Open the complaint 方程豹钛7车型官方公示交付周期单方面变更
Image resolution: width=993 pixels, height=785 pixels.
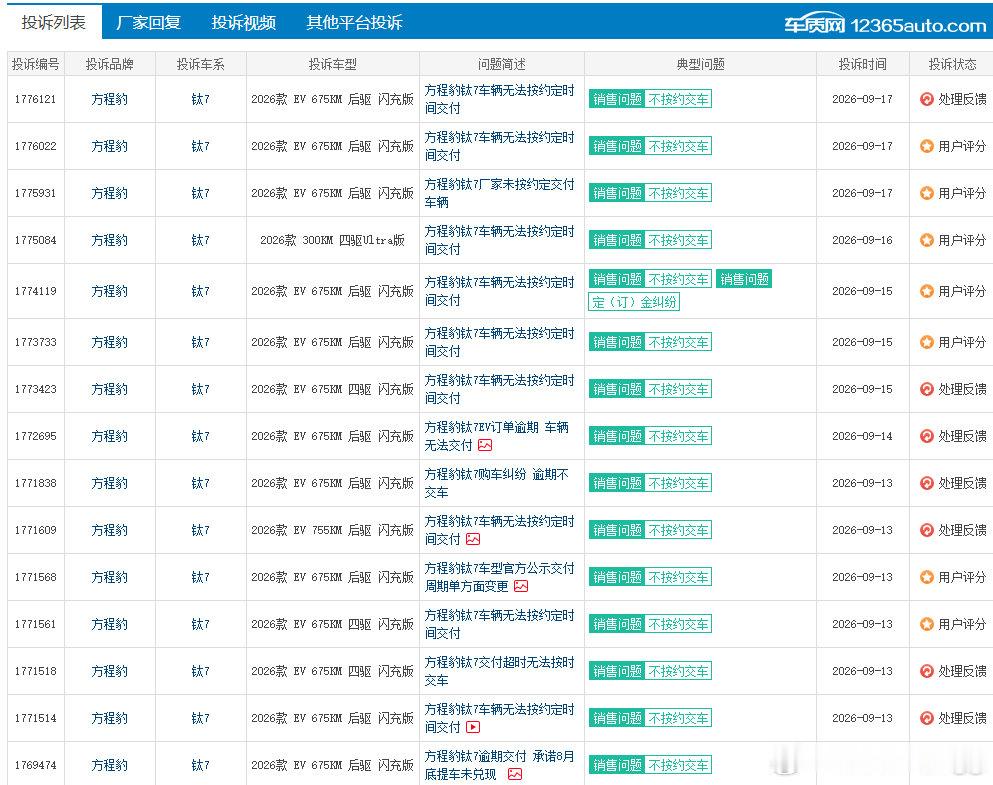click(500, 577)
